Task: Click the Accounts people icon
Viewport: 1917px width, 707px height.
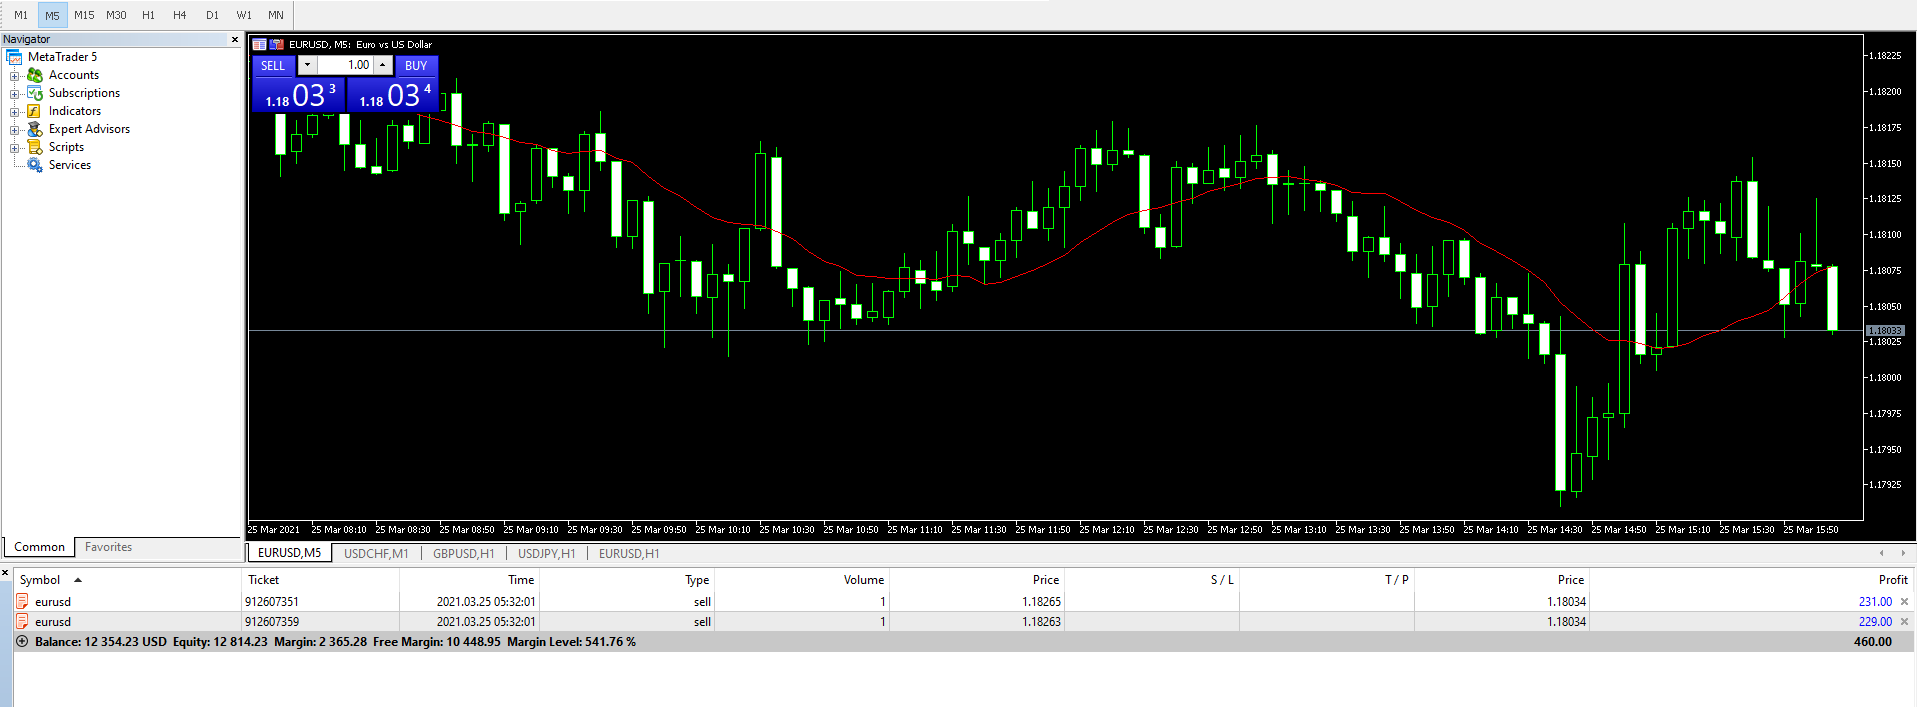Action: (x=35, y=75)
